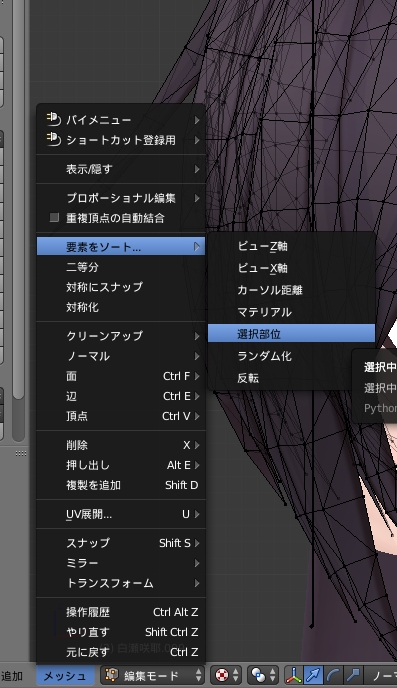Click 追加 menu in the header
The image size is (397, 688).
click(12, 676)
